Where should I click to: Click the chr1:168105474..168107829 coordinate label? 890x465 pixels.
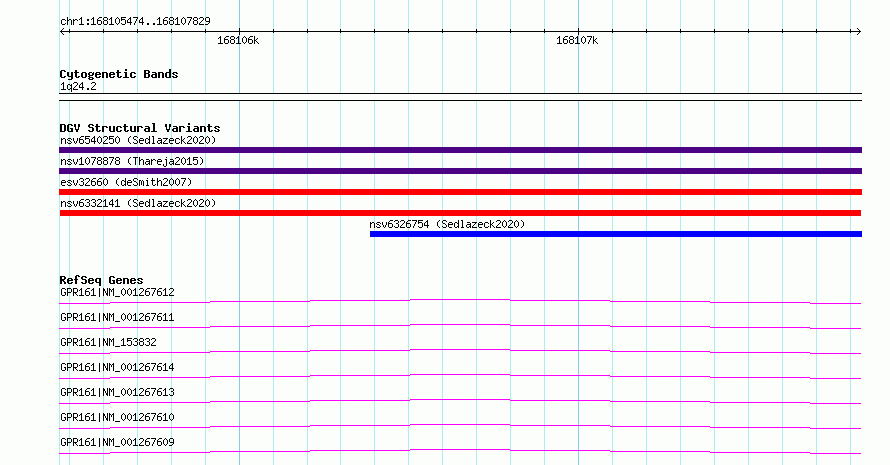click(x=135, y=21)
